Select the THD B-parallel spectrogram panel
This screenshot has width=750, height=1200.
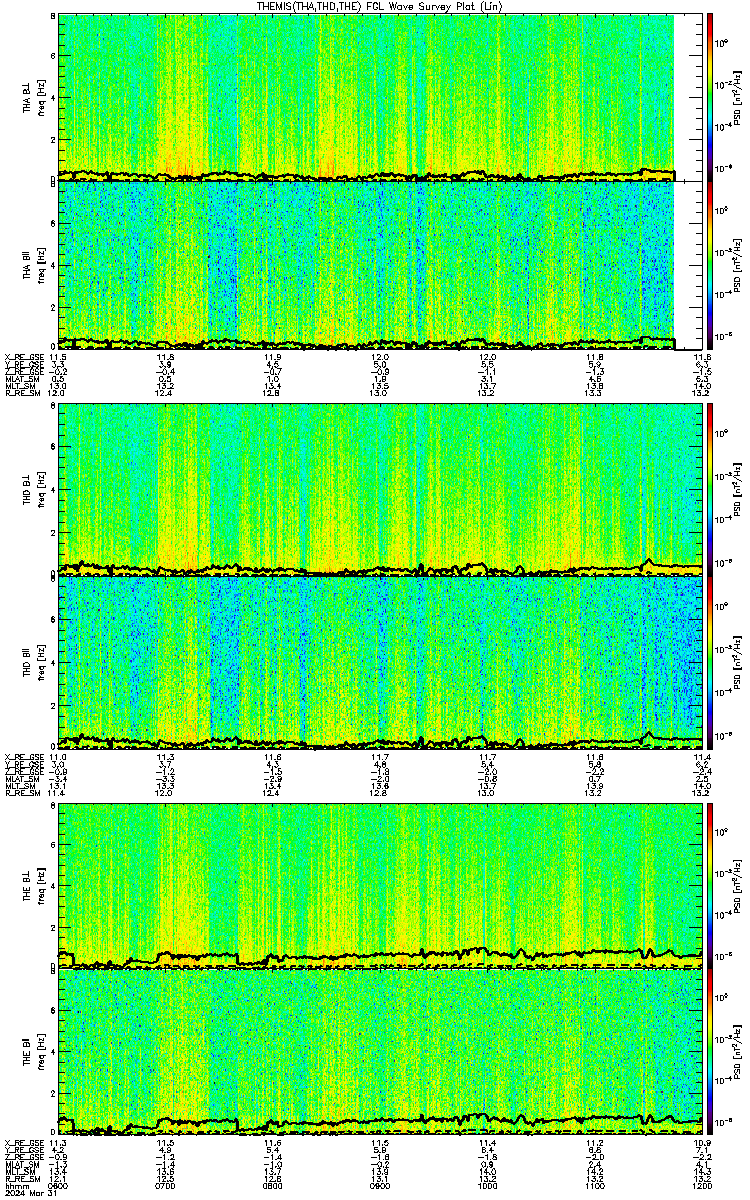(x=380, y=664)
